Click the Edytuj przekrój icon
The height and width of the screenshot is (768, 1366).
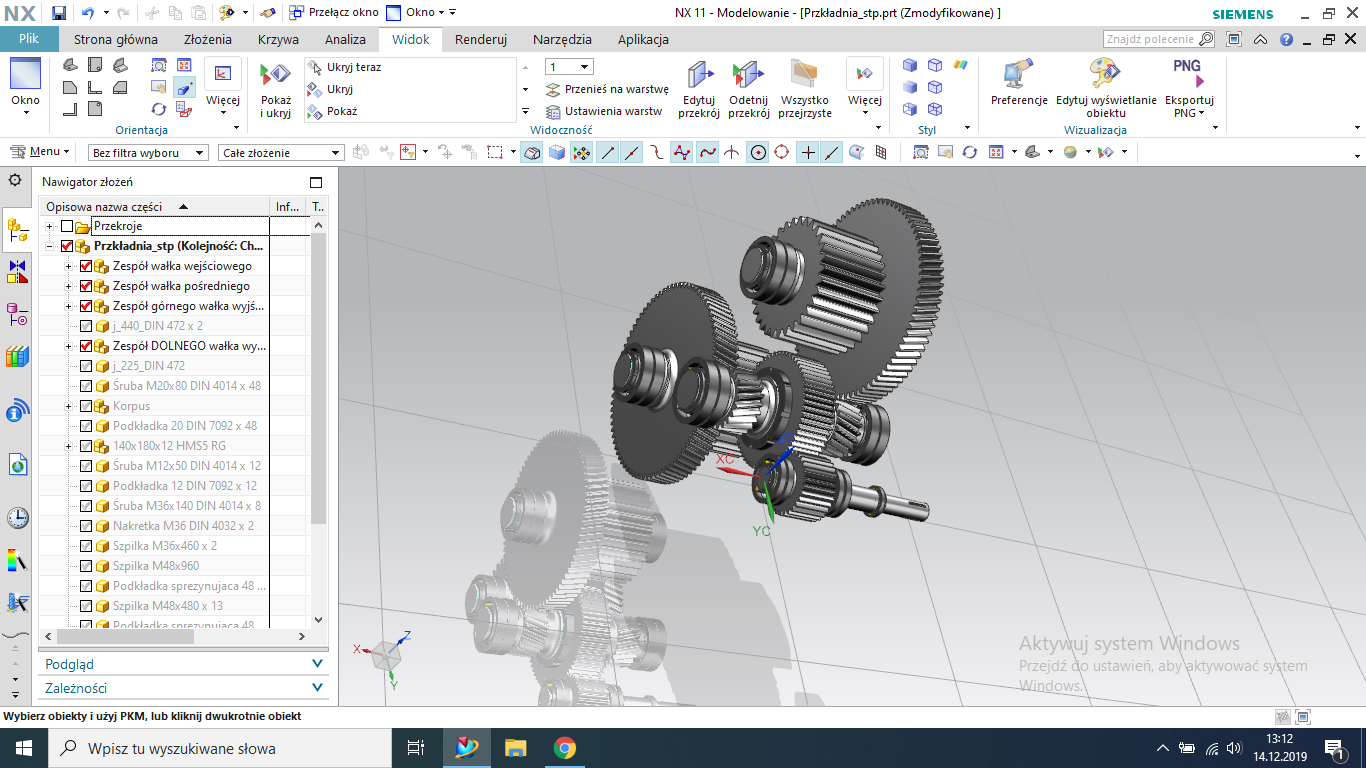(x=700, y=76)
